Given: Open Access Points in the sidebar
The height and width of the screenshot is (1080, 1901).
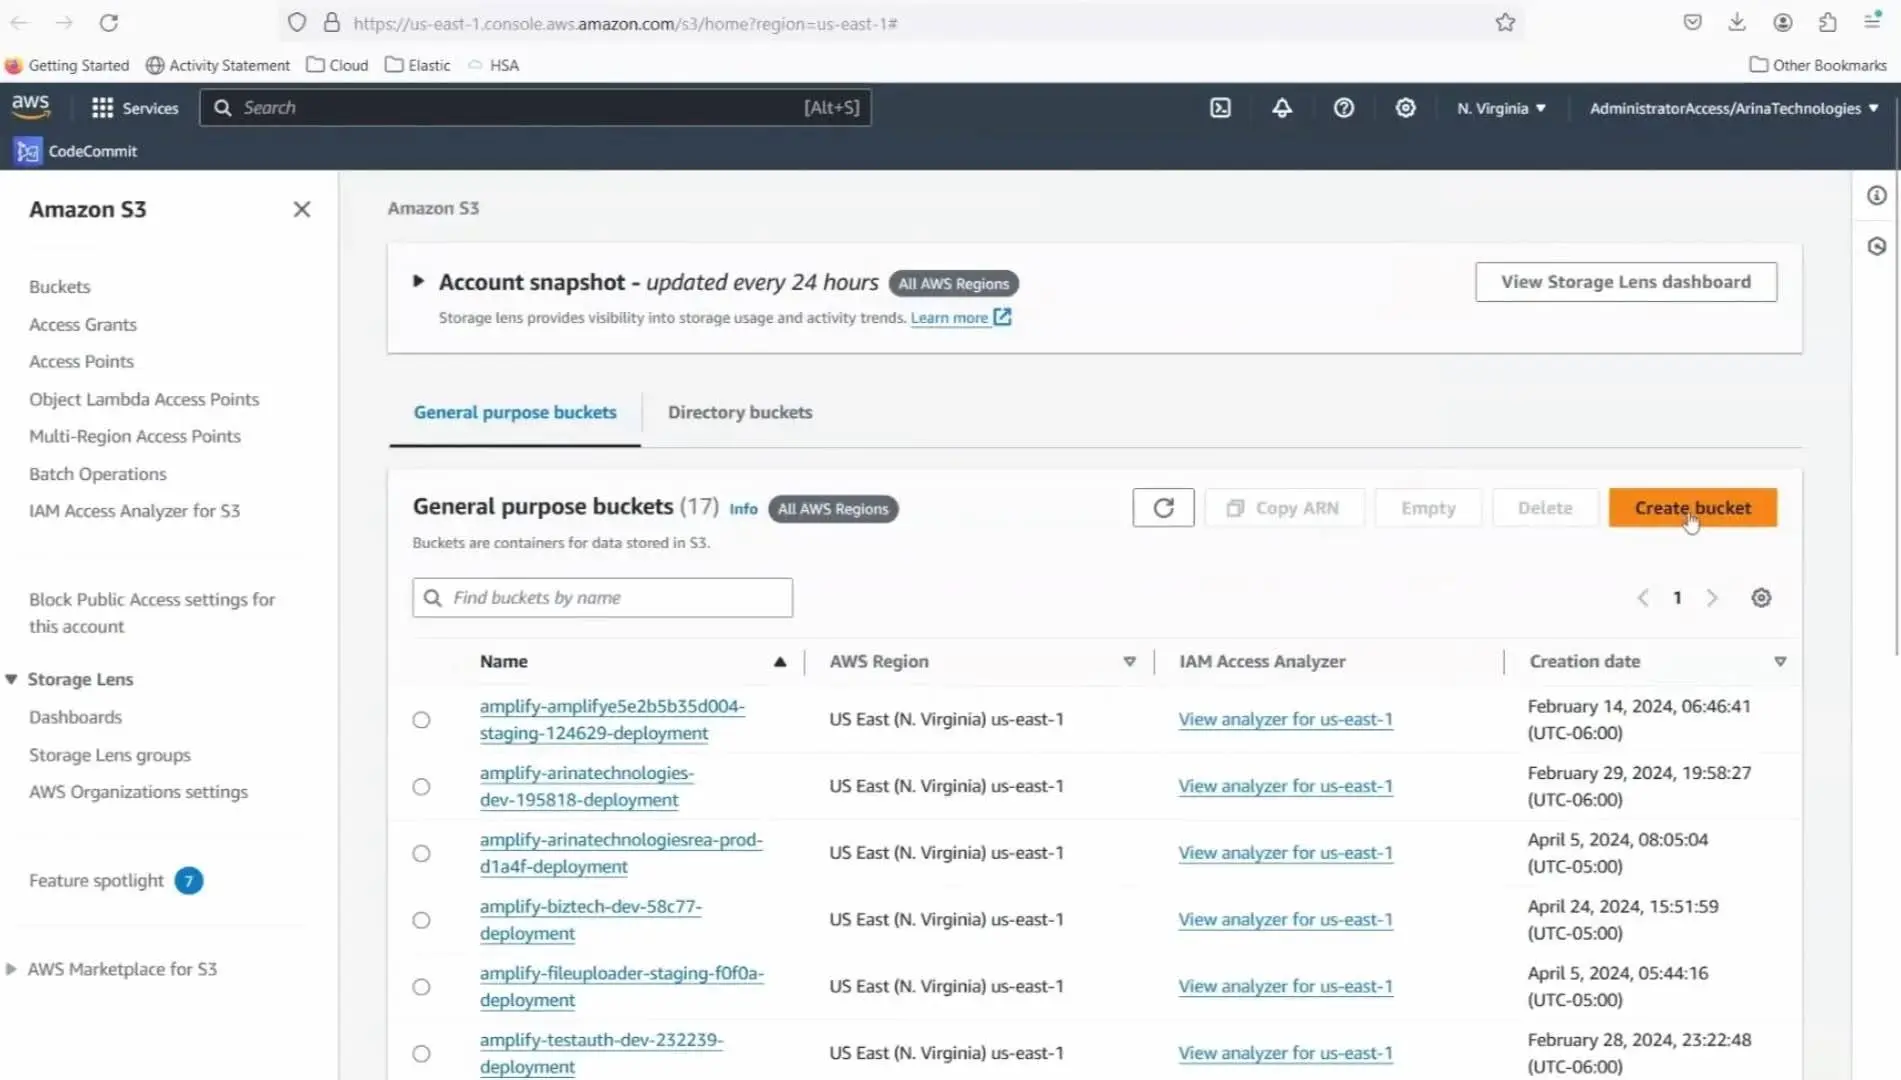Looking at the screenshot, I should [81, 362].
